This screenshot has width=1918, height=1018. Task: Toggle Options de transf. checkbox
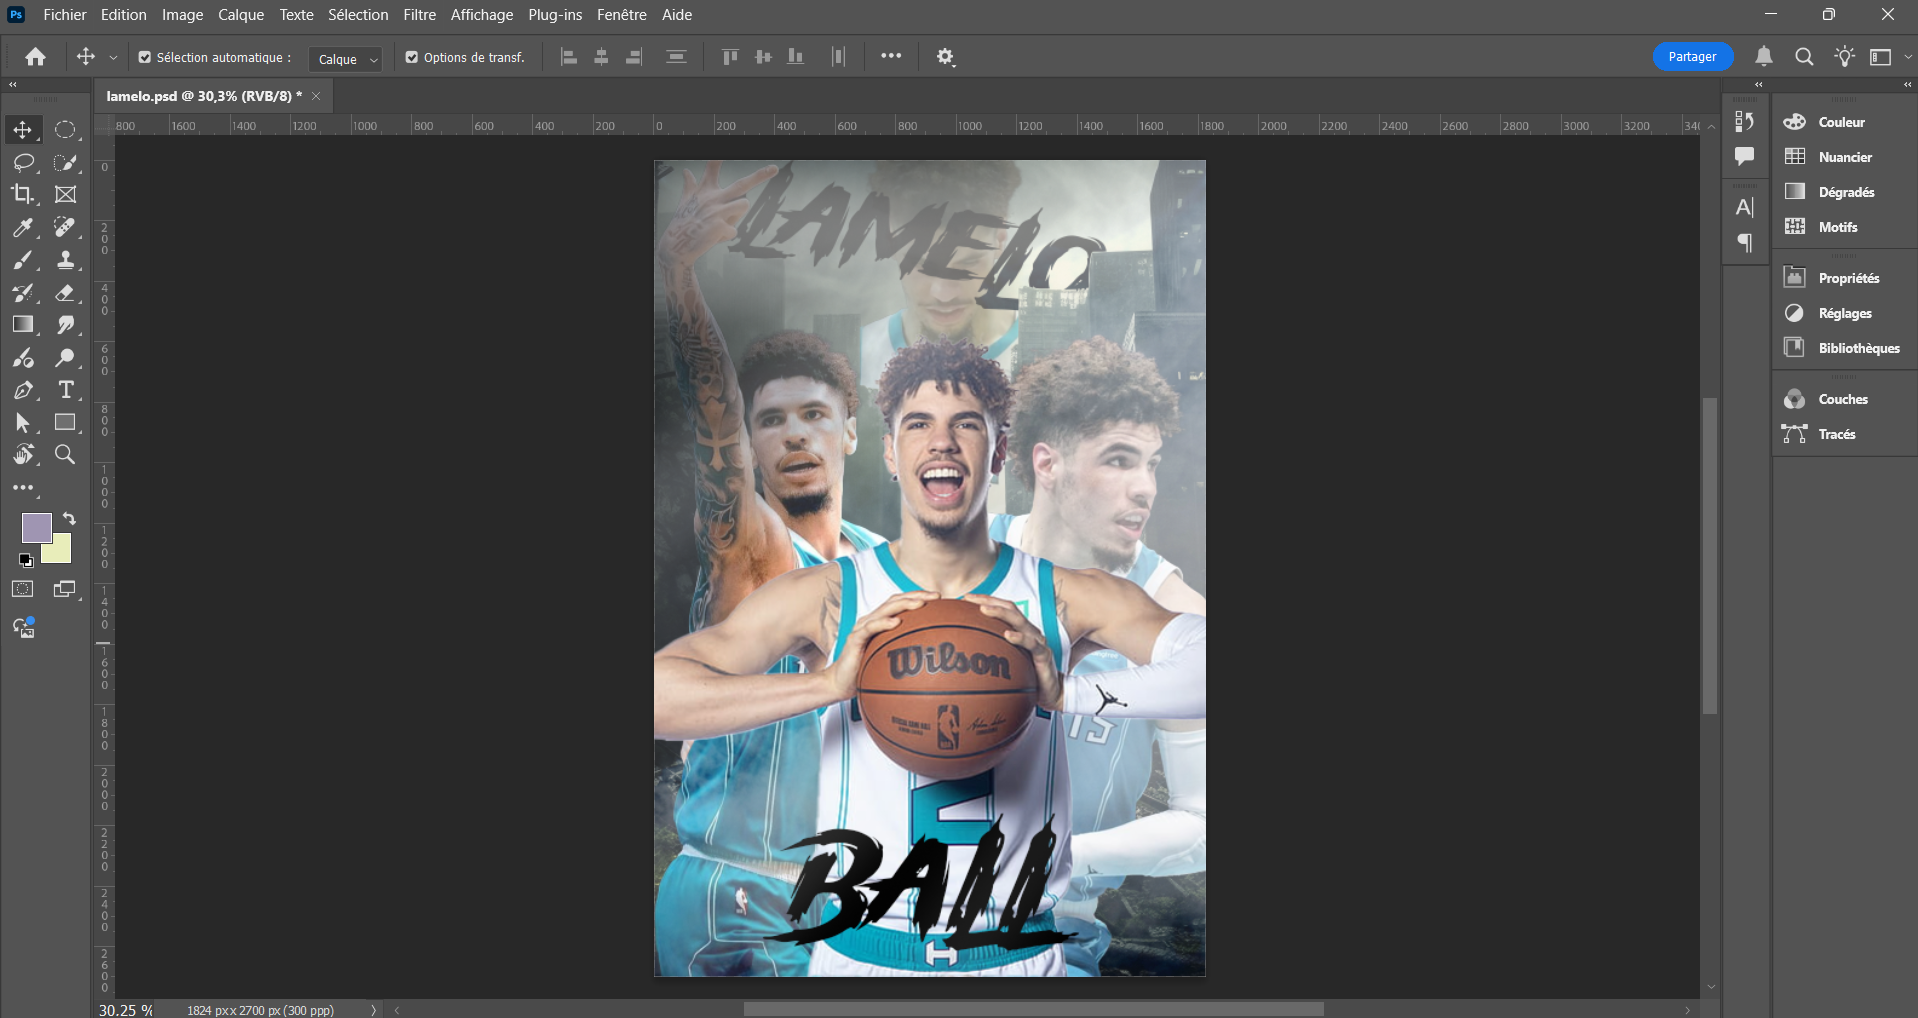coord(412,58)
